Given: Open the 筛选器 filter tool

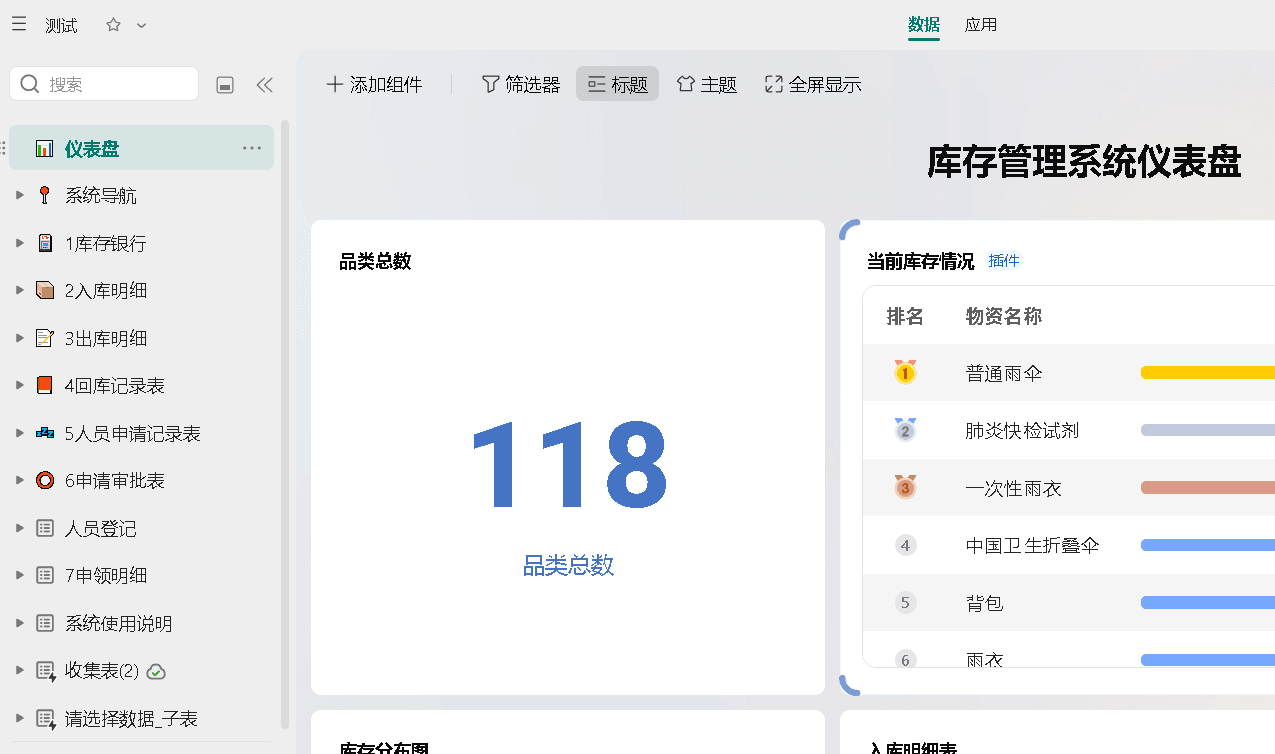Looking at the screenshot, I should point(521,85).
